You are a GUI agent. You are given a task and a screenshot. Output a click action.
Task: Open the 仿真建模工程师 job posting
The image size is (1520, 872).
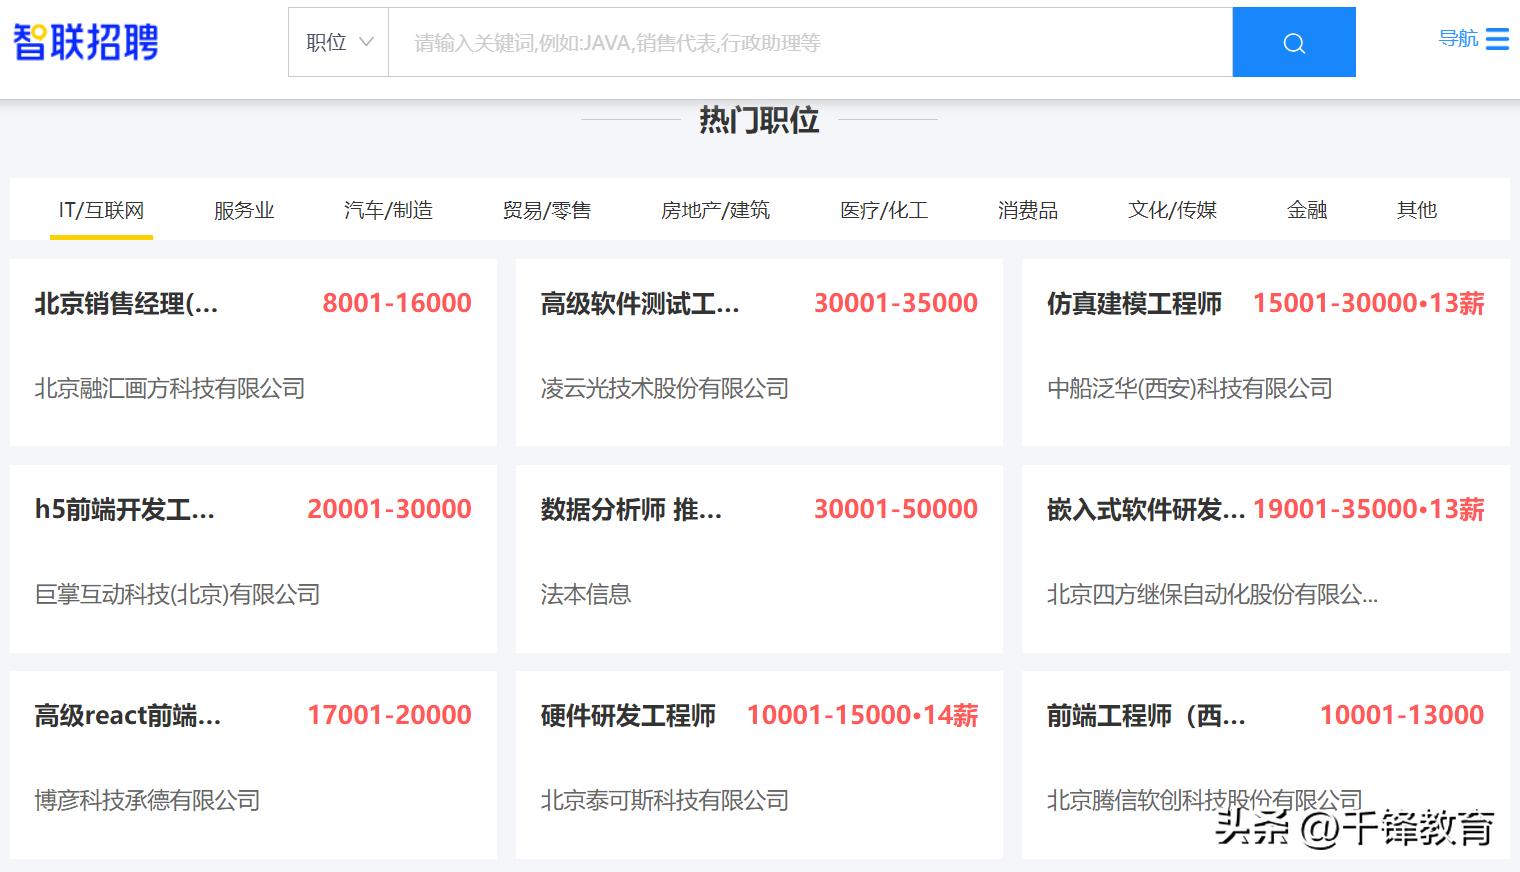[x=1134, y=304]
